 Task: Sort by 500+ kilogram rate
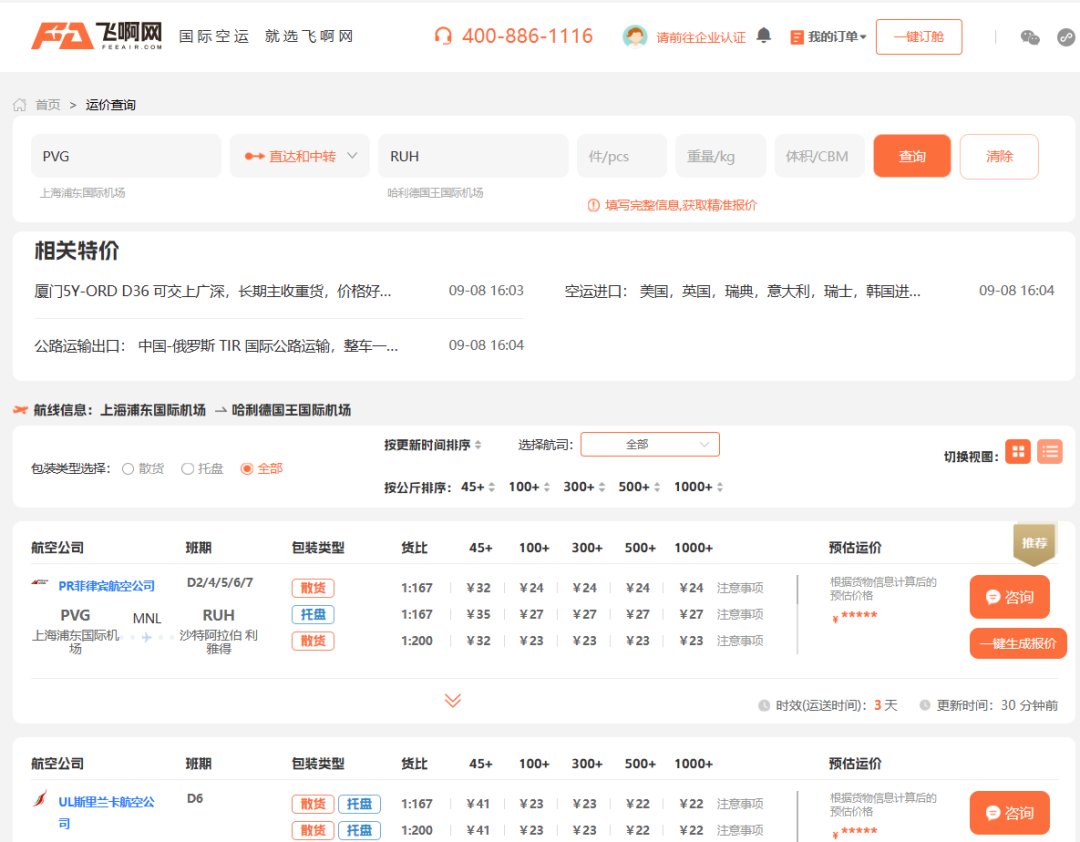coord(638,487)
